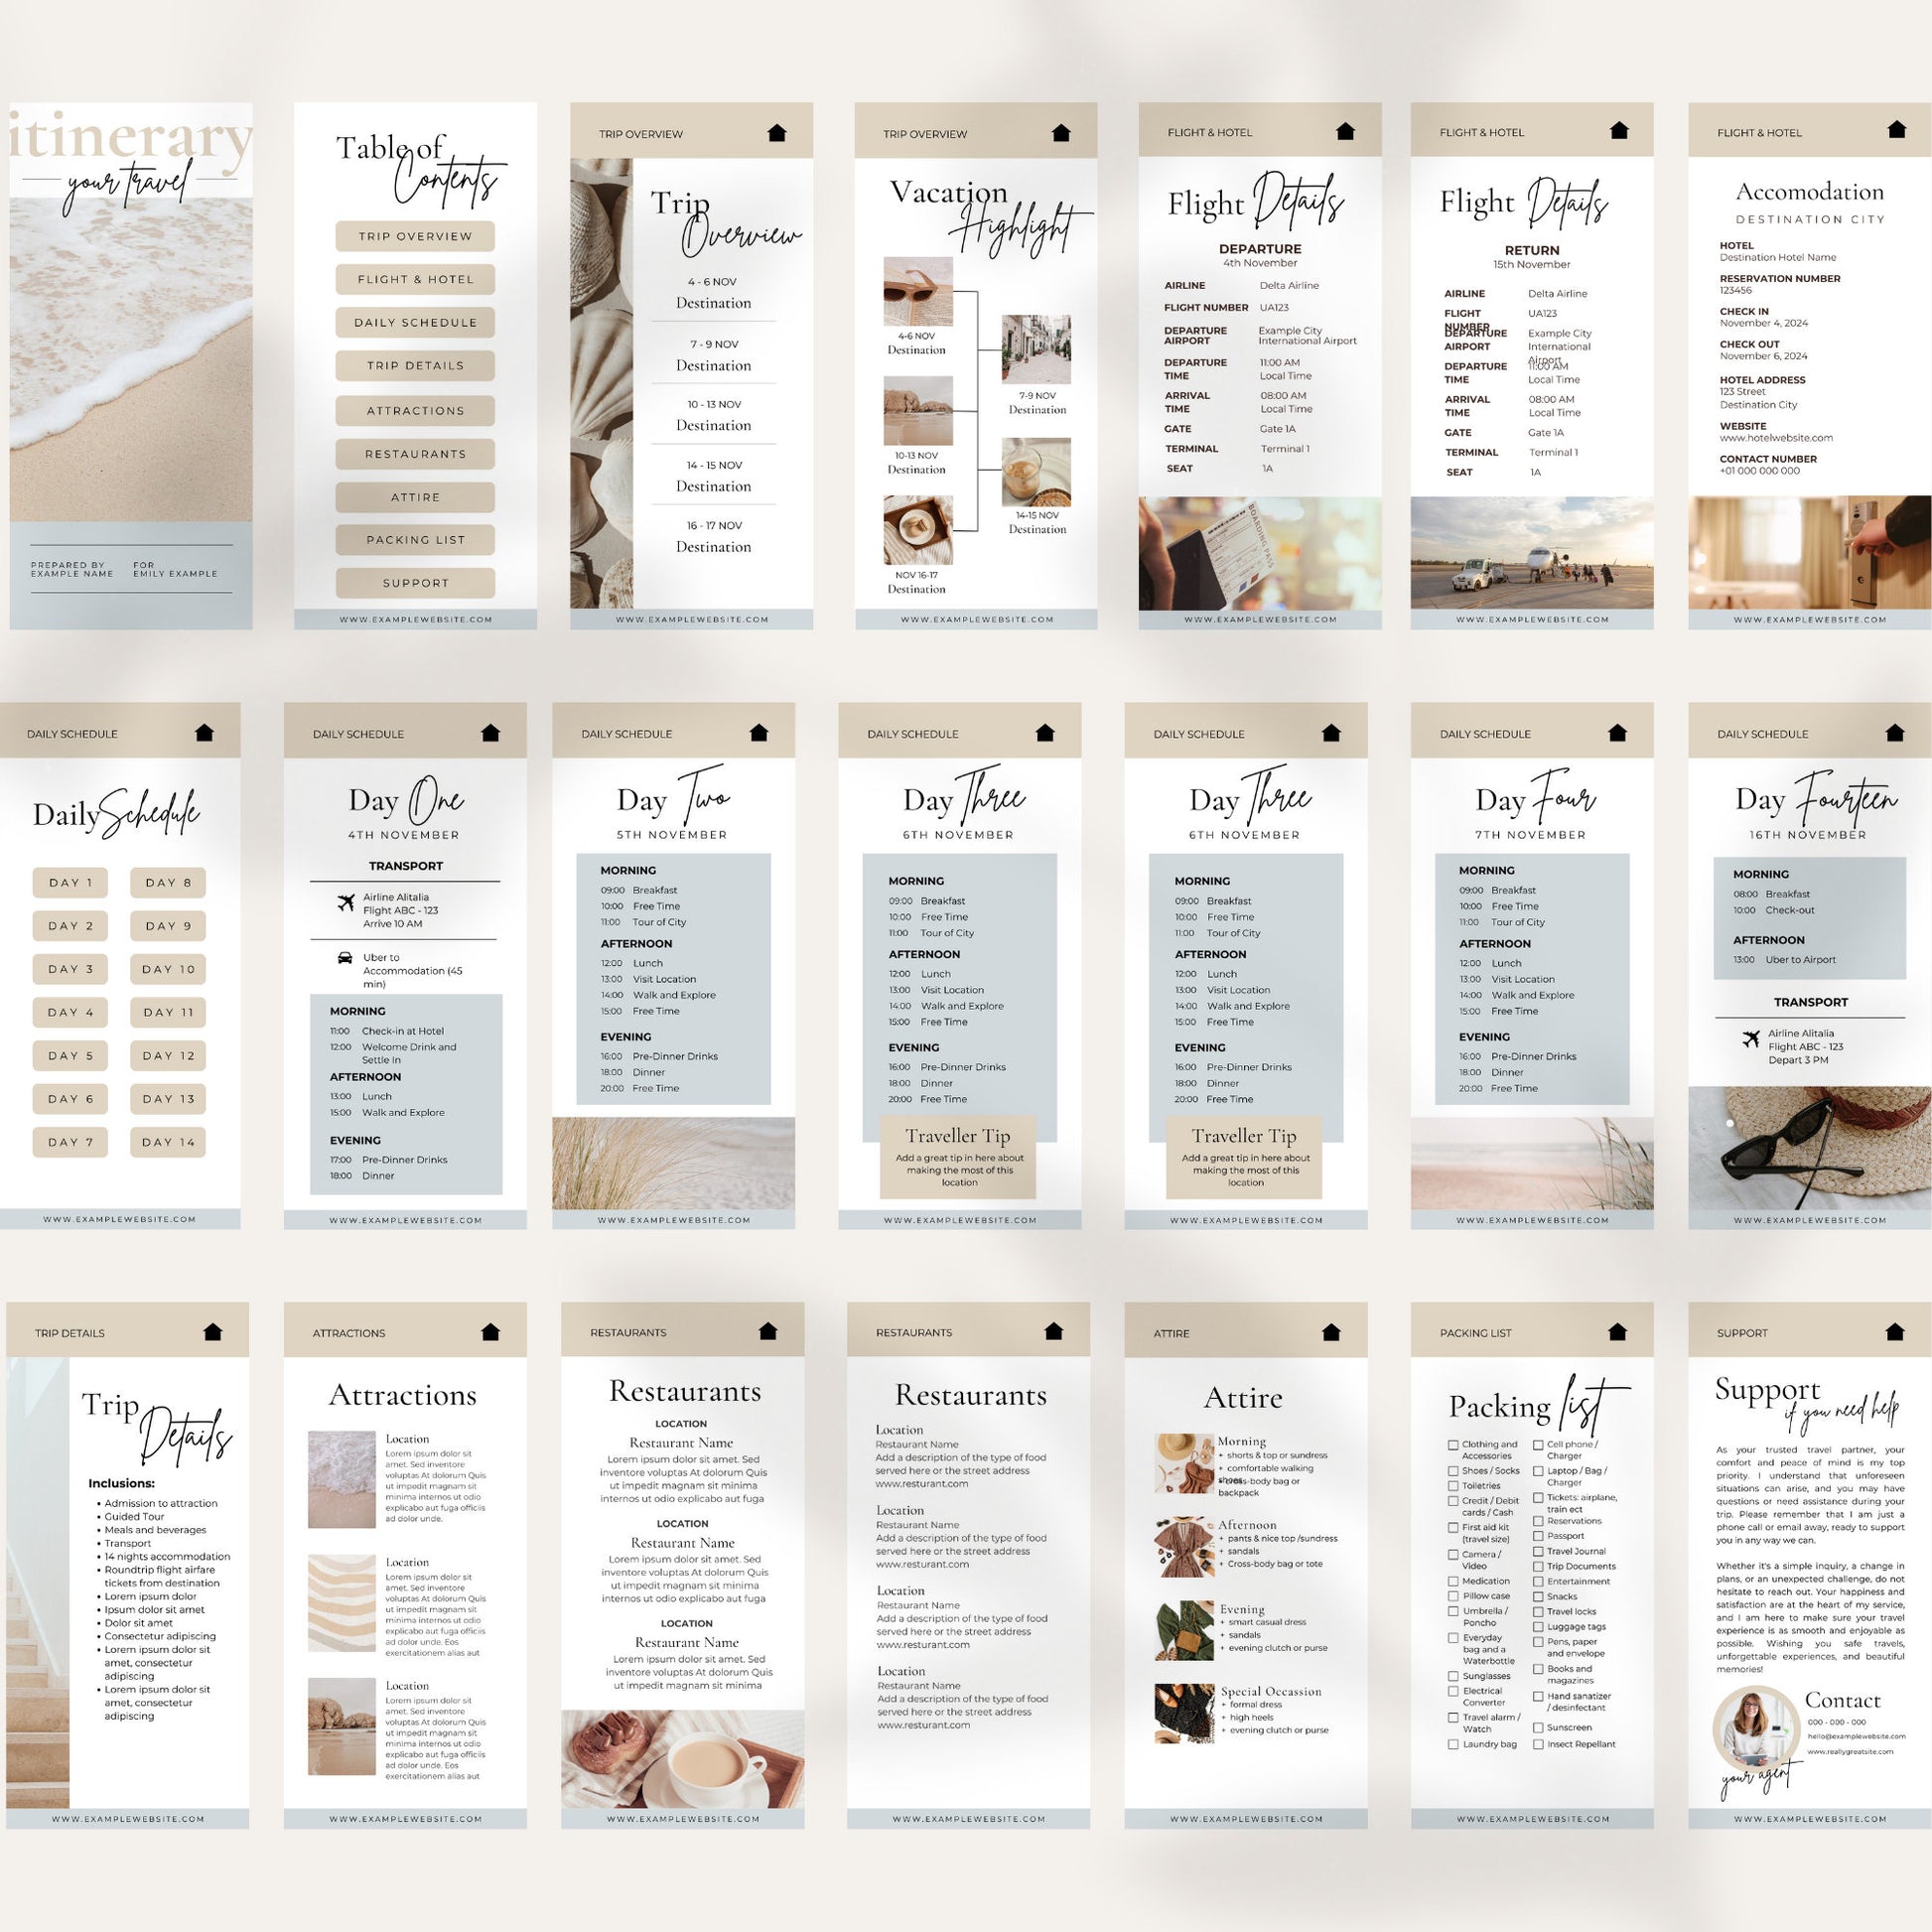Select DAY 3 button
This screenshot has height=1932, width=1932.
tap(70, 969)
